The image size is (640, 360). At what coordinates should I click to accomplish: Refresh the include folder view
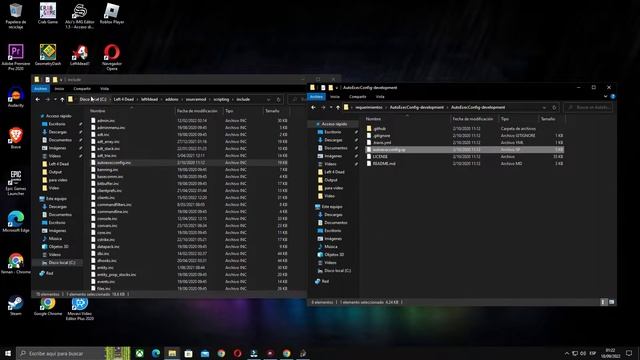pos(278,99)
